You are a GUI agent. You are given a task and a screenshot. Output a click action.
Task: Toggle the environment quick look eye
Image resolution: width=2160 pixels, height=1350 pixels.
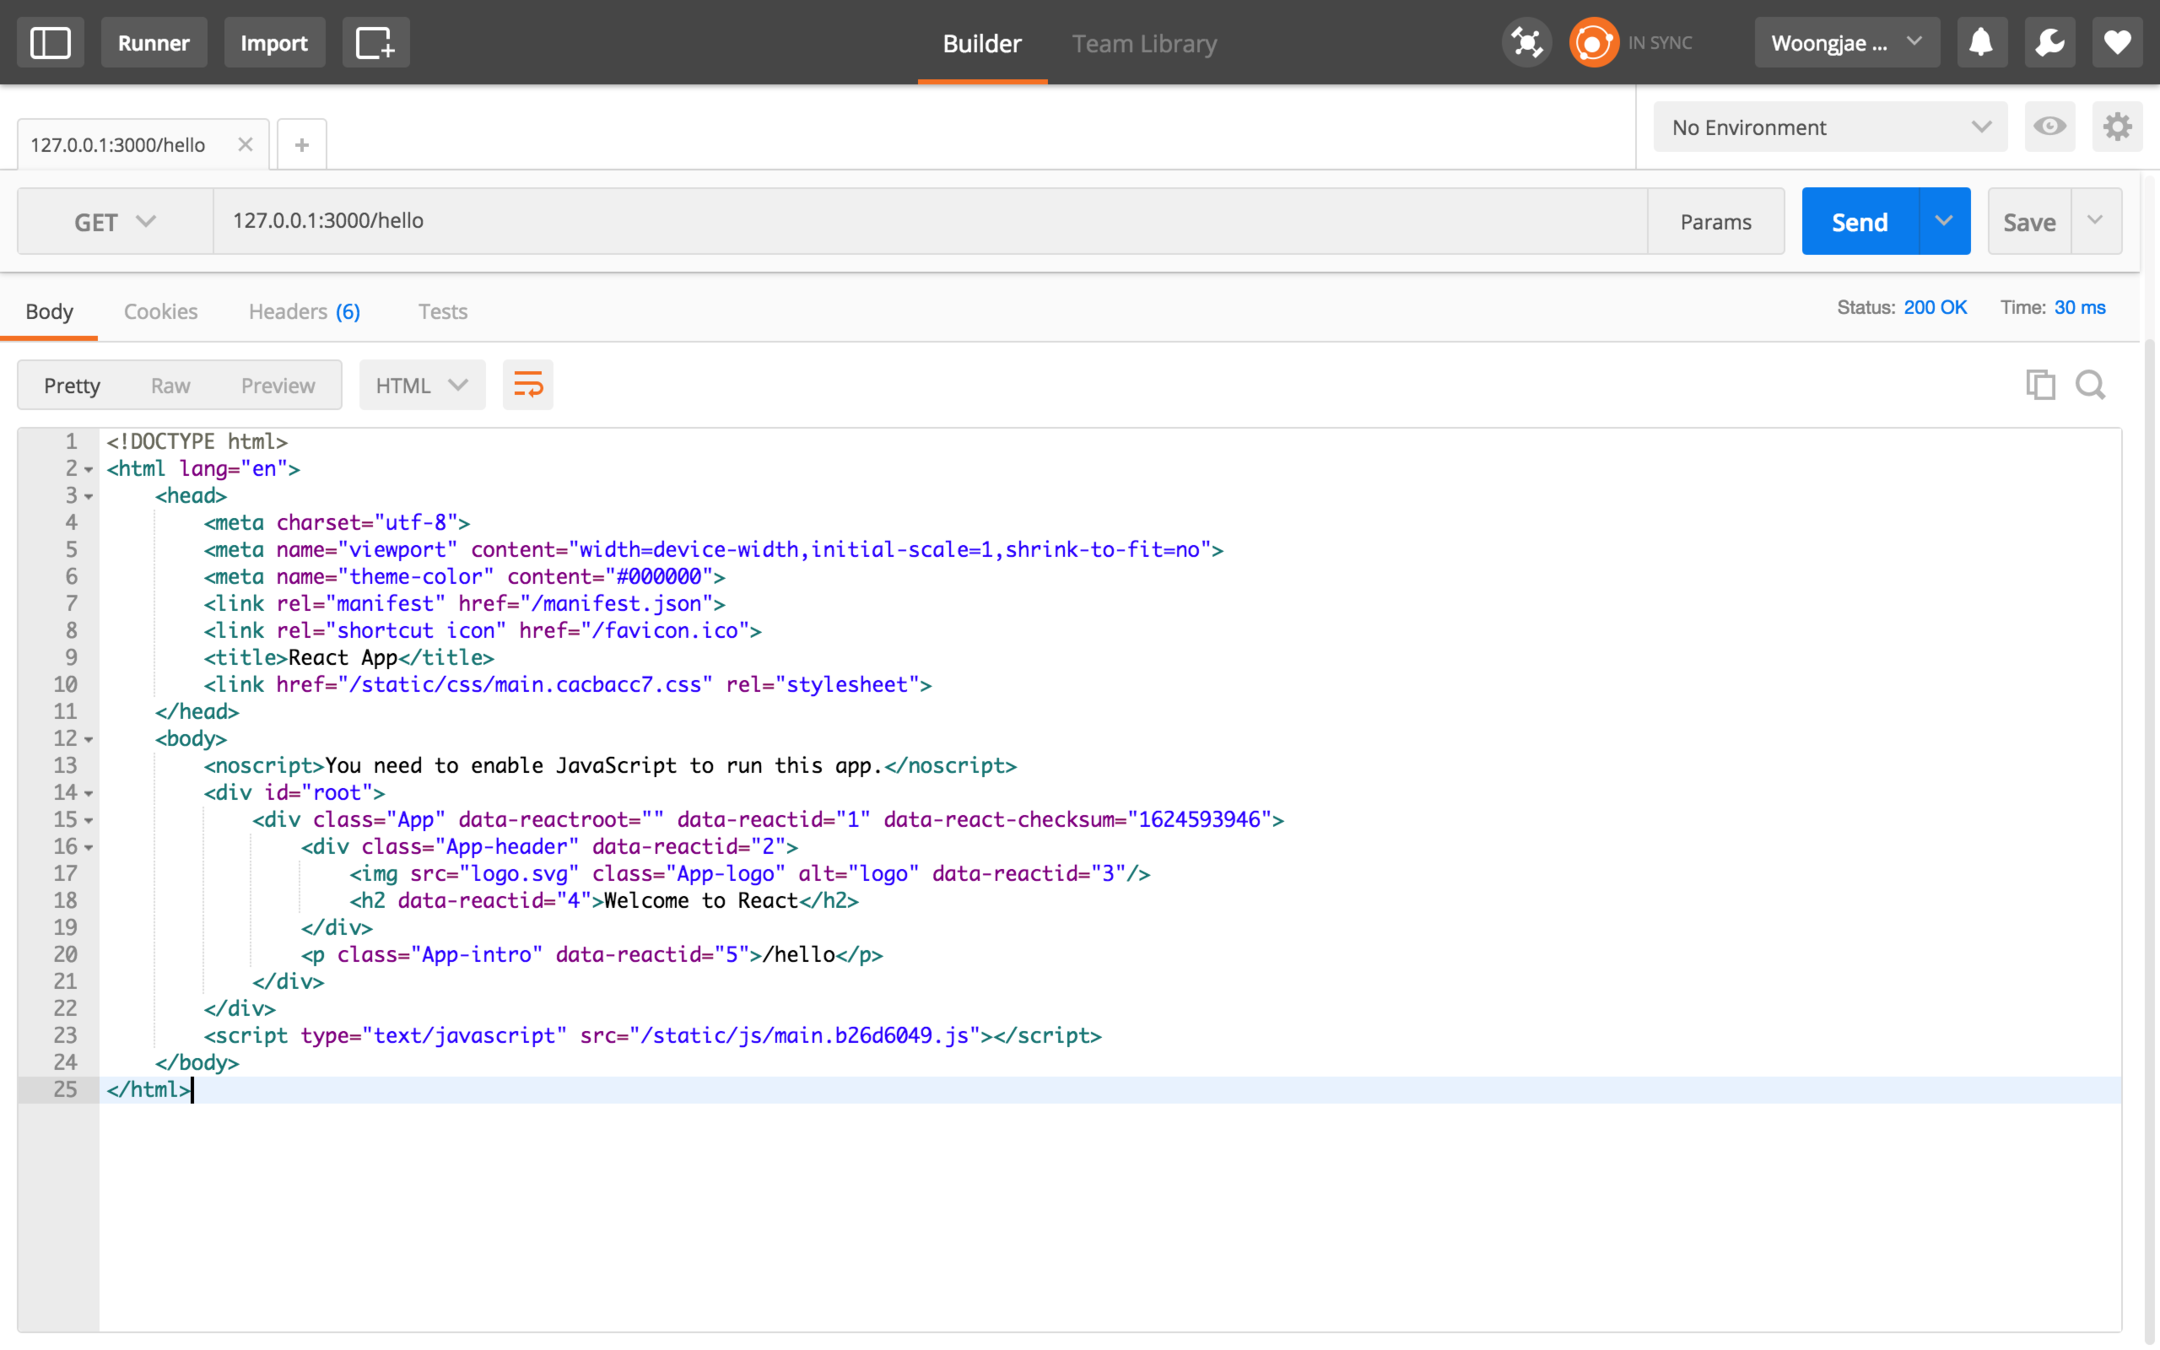point(2049,127)
